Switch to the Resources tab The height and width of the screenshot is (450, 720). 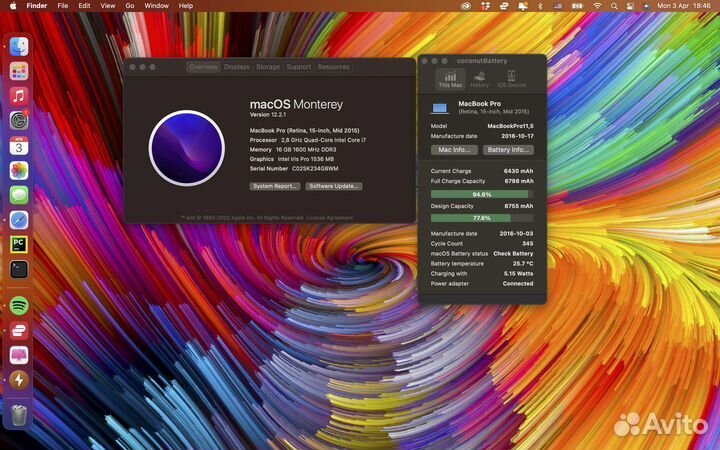click(x=334, y=67)
